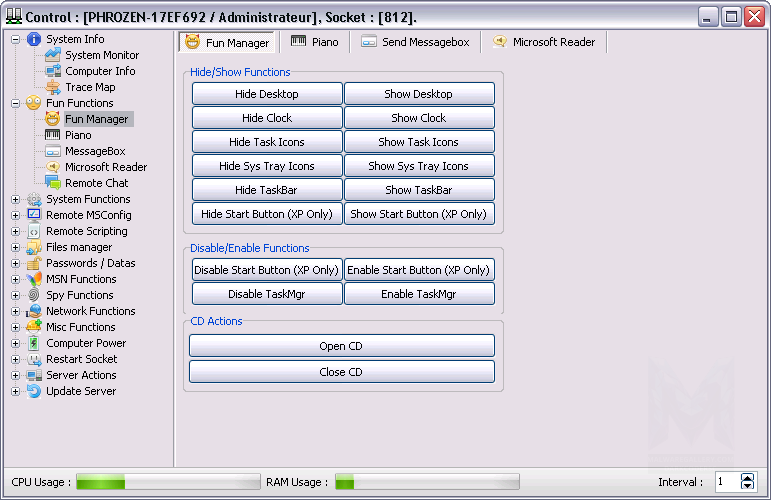Click the Piano icon in sidebar tree
Viewport: 771px width, 500px height.
(53, 135)
